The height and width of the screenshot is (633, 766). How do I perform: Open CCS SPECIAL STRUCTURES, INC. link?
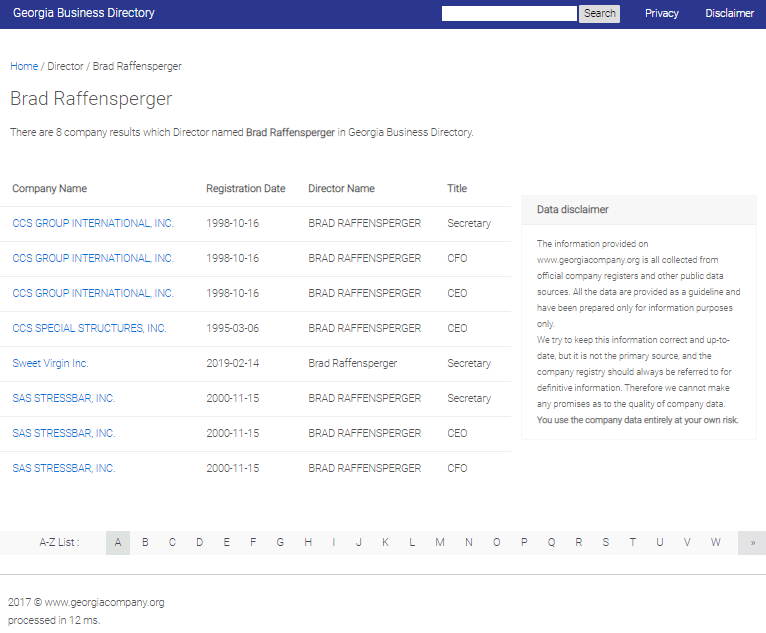coord(89,328)
